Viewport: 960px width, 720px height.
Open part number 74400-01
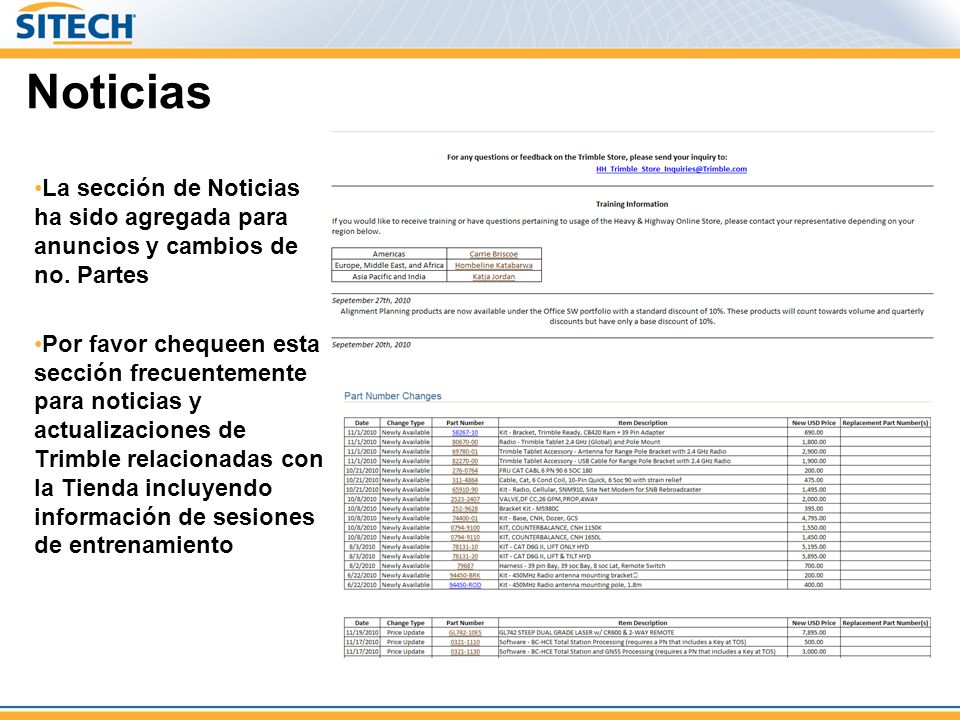[x=465, y=518]
